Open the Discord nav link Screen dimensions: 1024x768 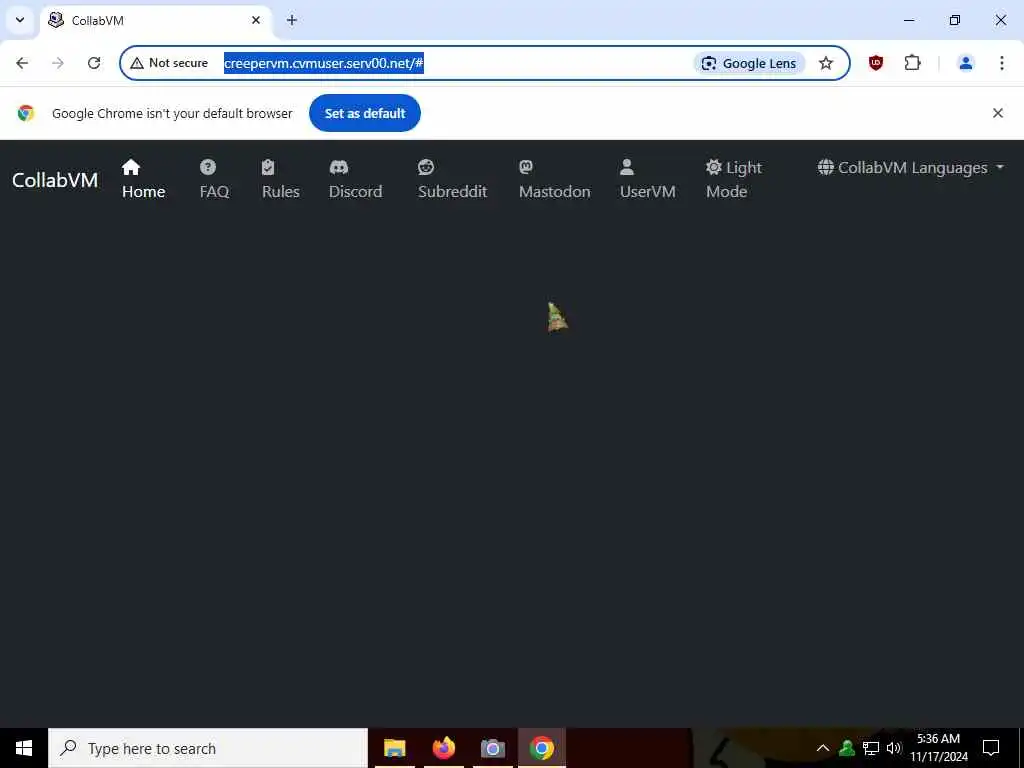point(355,179)
